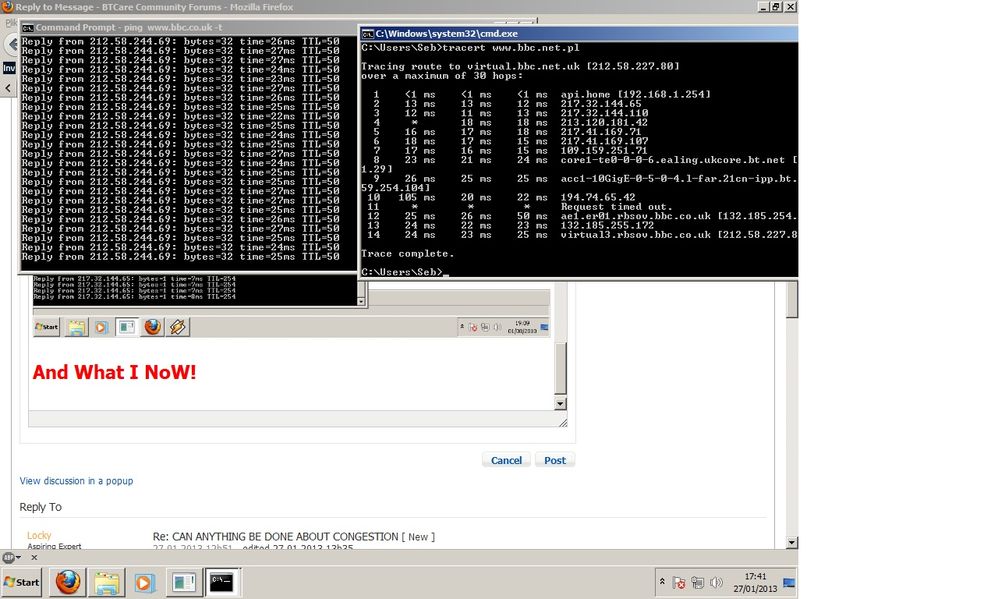Open the volume speaker tray icon
Screen dimensions: 998x599
click(715, 582)
